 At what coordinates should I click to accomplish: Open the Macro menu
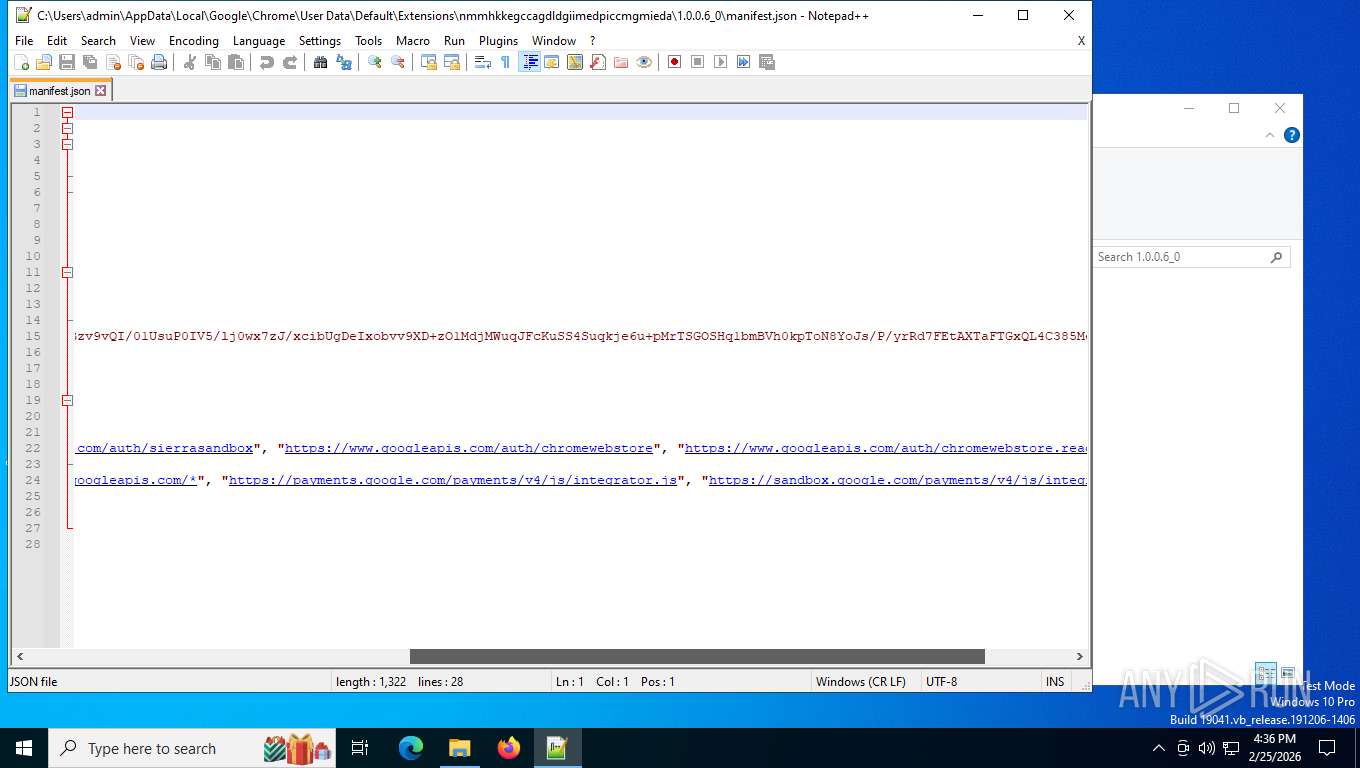413,41
